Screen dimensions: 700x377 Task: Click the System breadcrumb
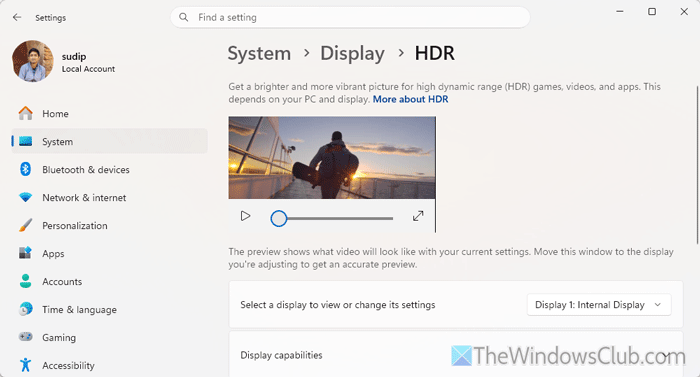point(259,53)
